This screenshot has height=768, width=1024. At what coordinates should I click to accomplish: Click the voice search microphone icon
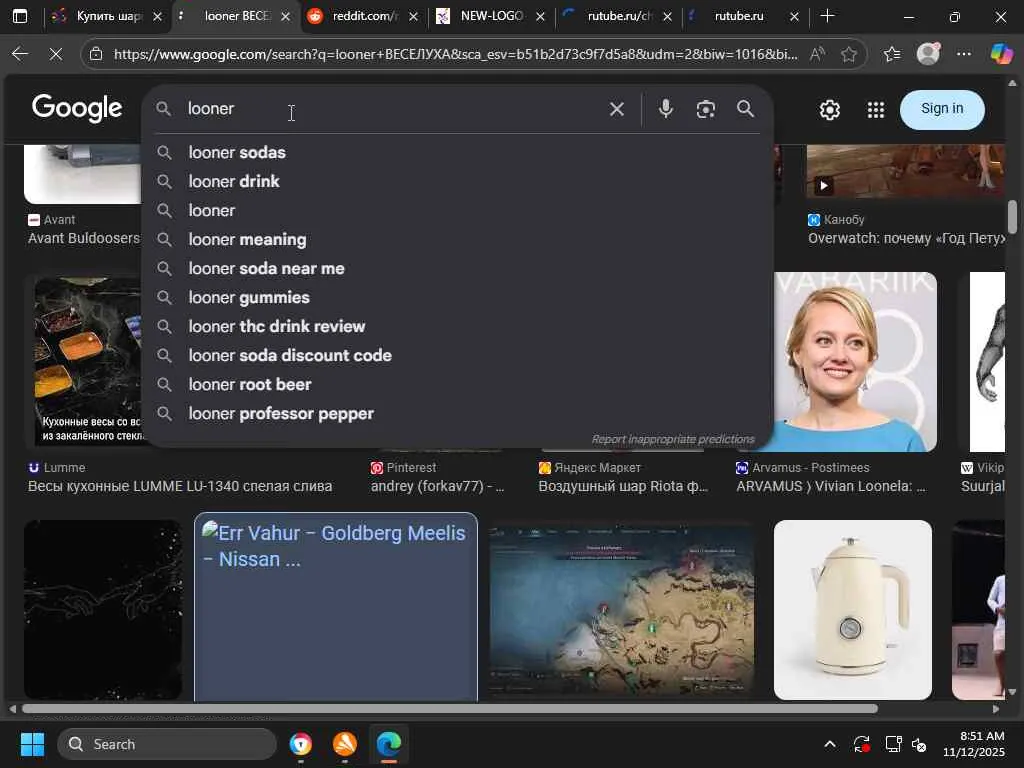coord(665,109)
